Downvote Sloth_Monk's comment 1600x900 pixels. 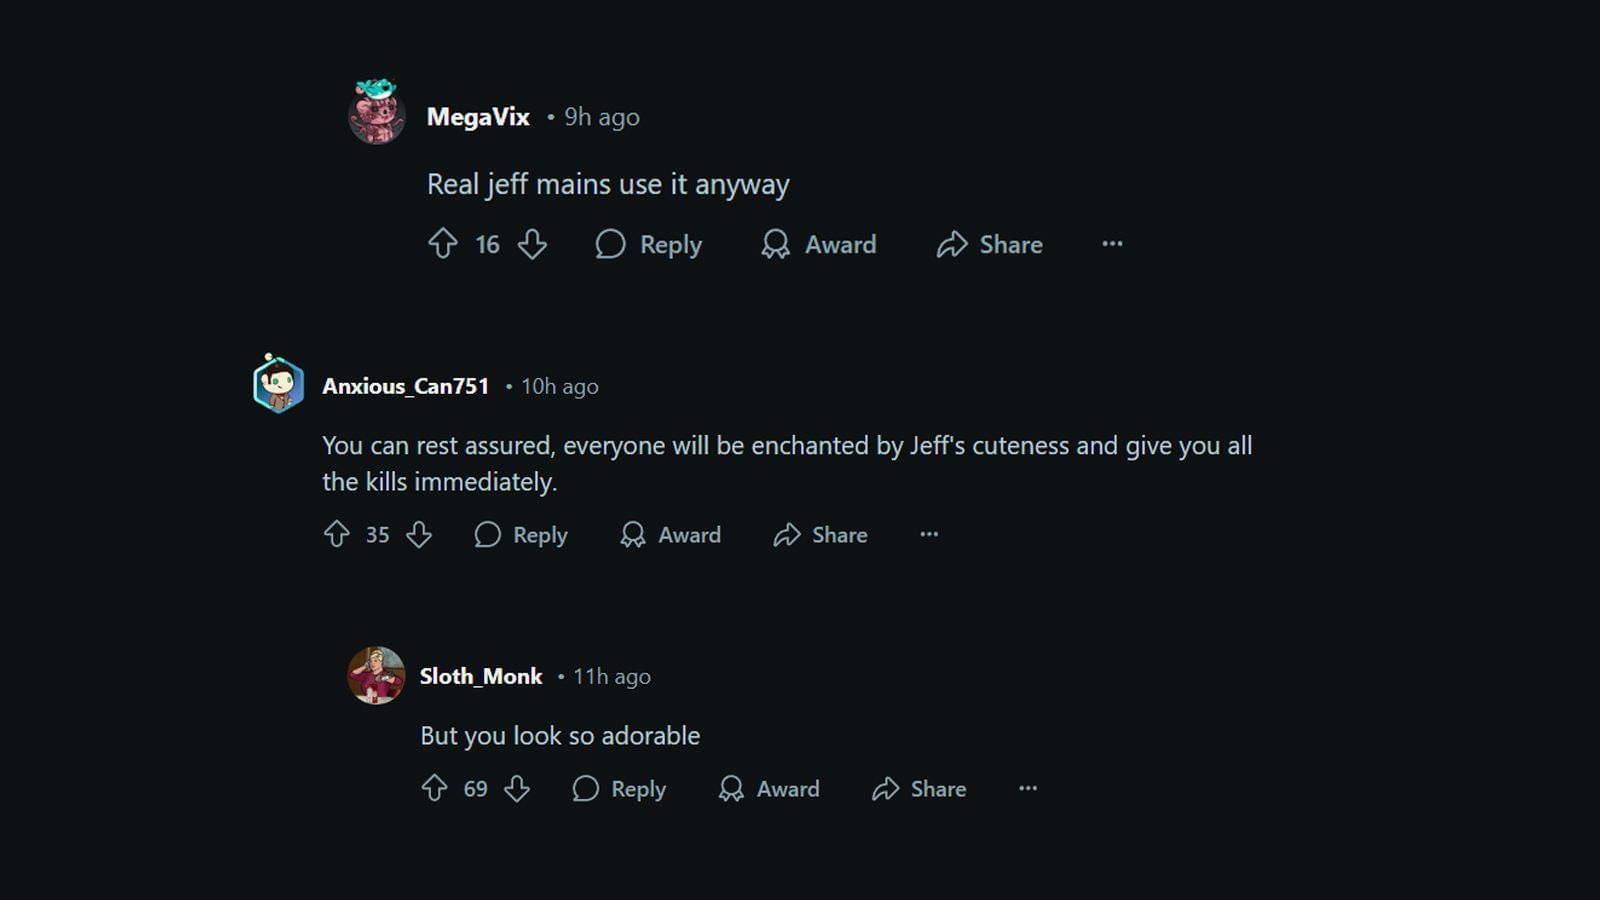pyautogui.click(x=518, y=789)
